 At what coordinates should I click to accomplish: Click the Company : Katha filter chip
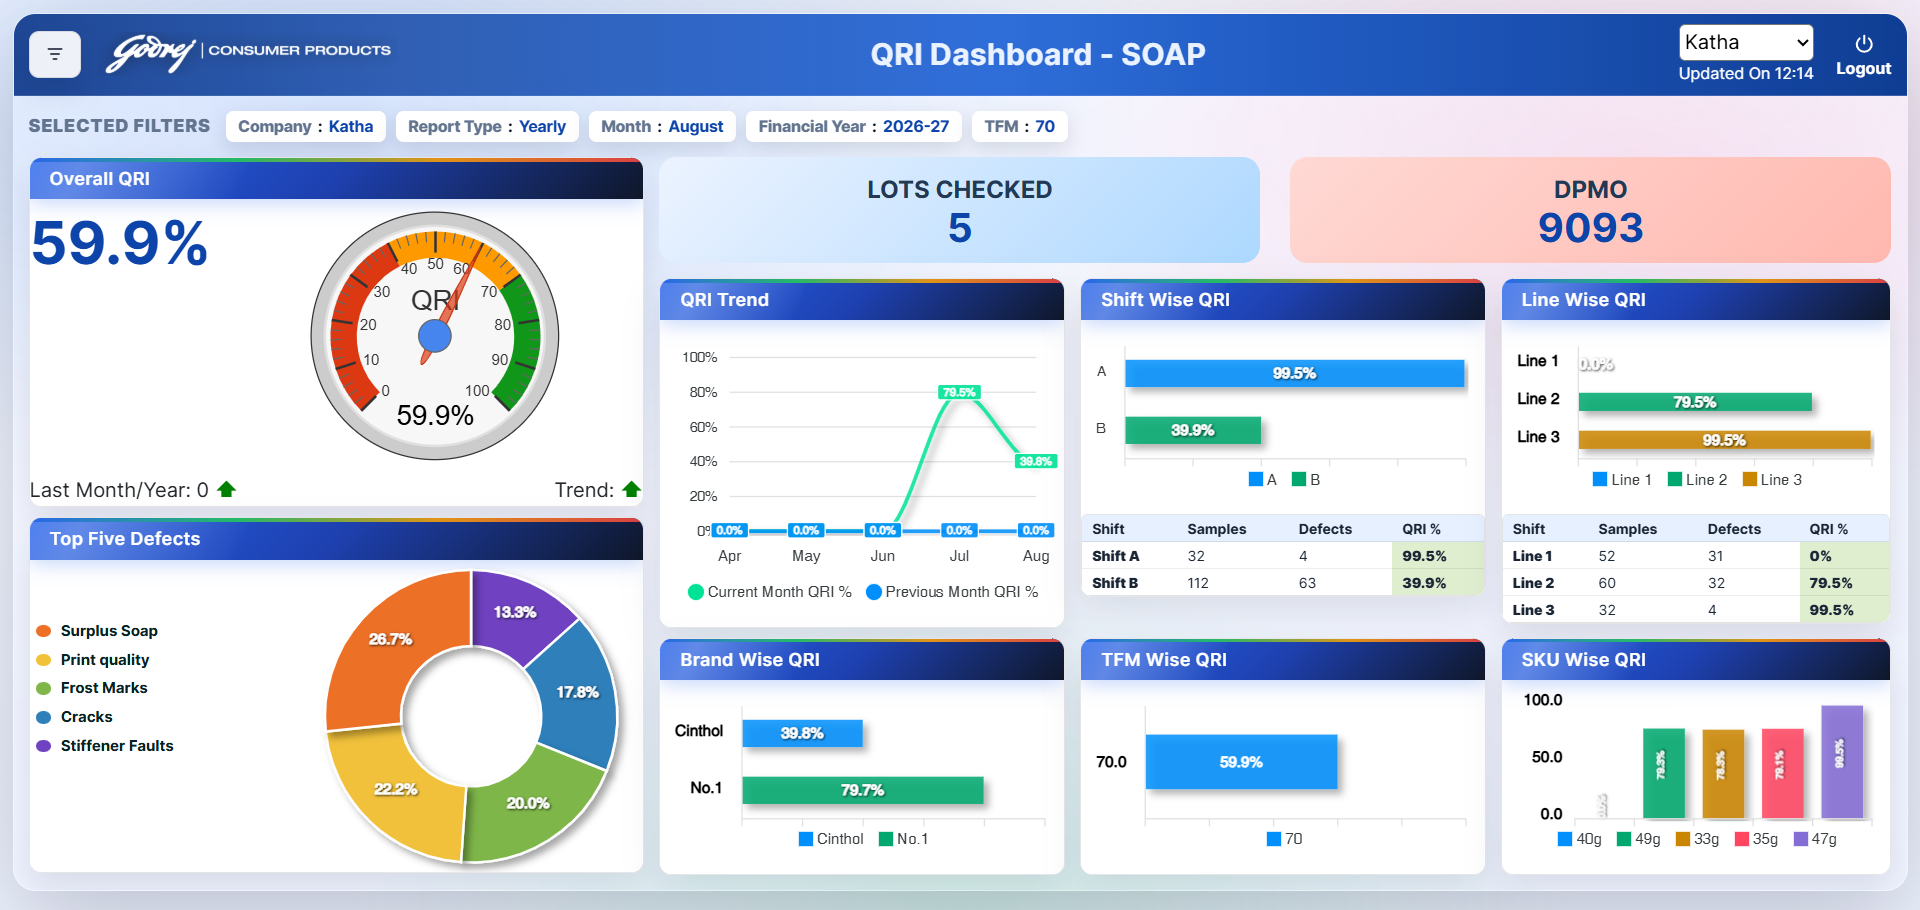click(x=306, y=126)
